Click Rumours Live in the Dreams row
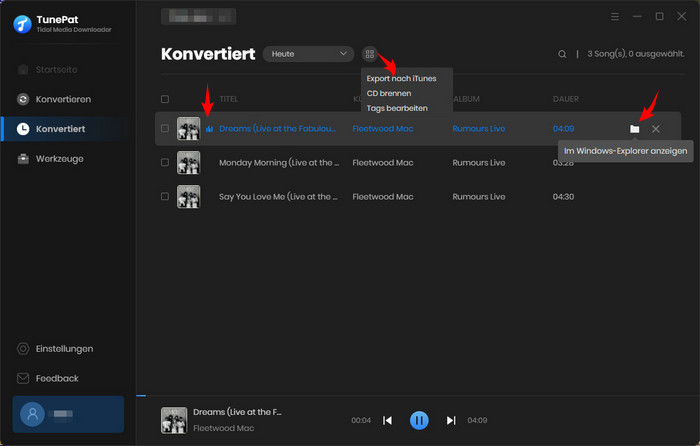The width and height of the screenshot is (700, 446). coord(479,129)
